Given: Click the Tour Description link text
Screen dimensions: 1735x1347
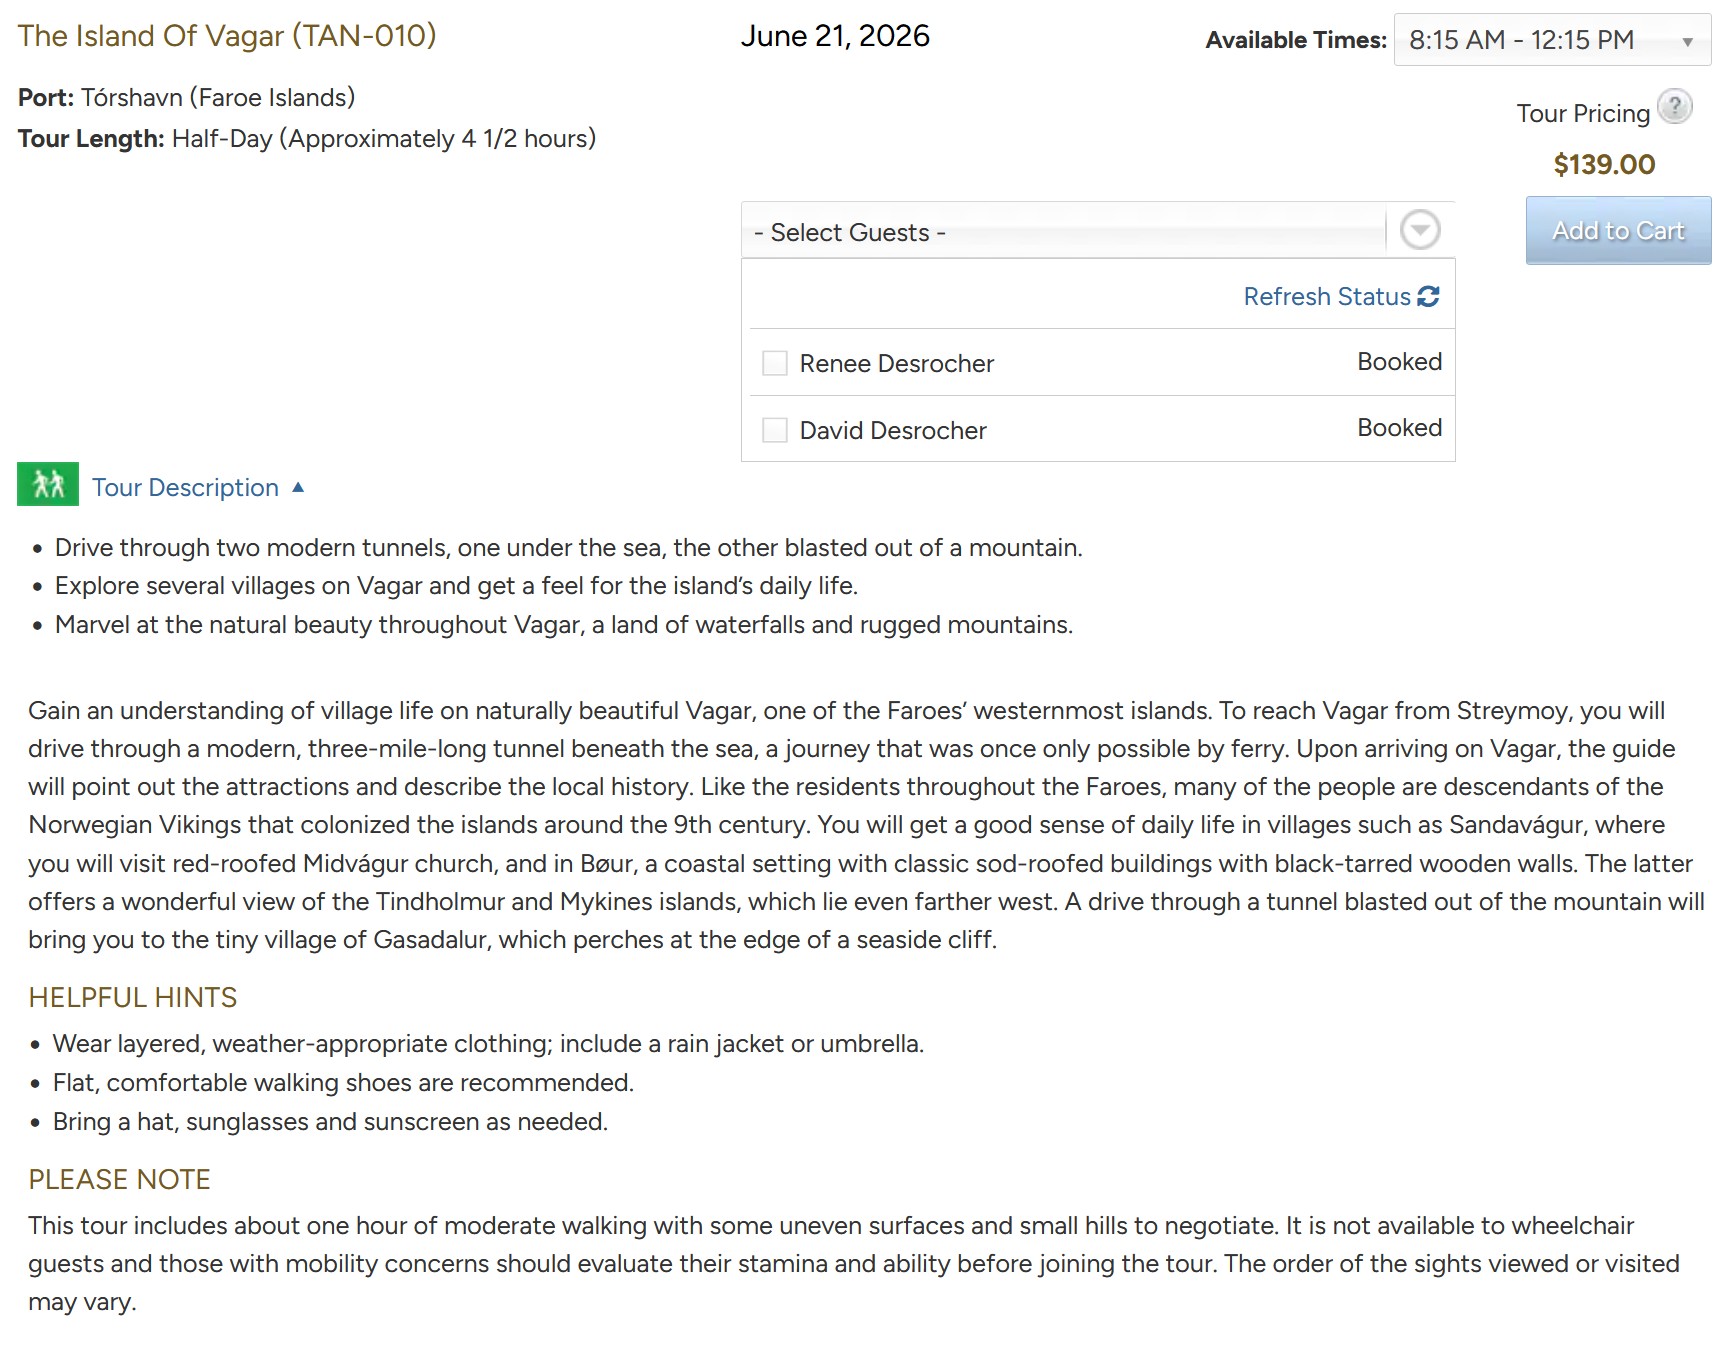Looking at the screenshot, I should click(x=185, y=487).
